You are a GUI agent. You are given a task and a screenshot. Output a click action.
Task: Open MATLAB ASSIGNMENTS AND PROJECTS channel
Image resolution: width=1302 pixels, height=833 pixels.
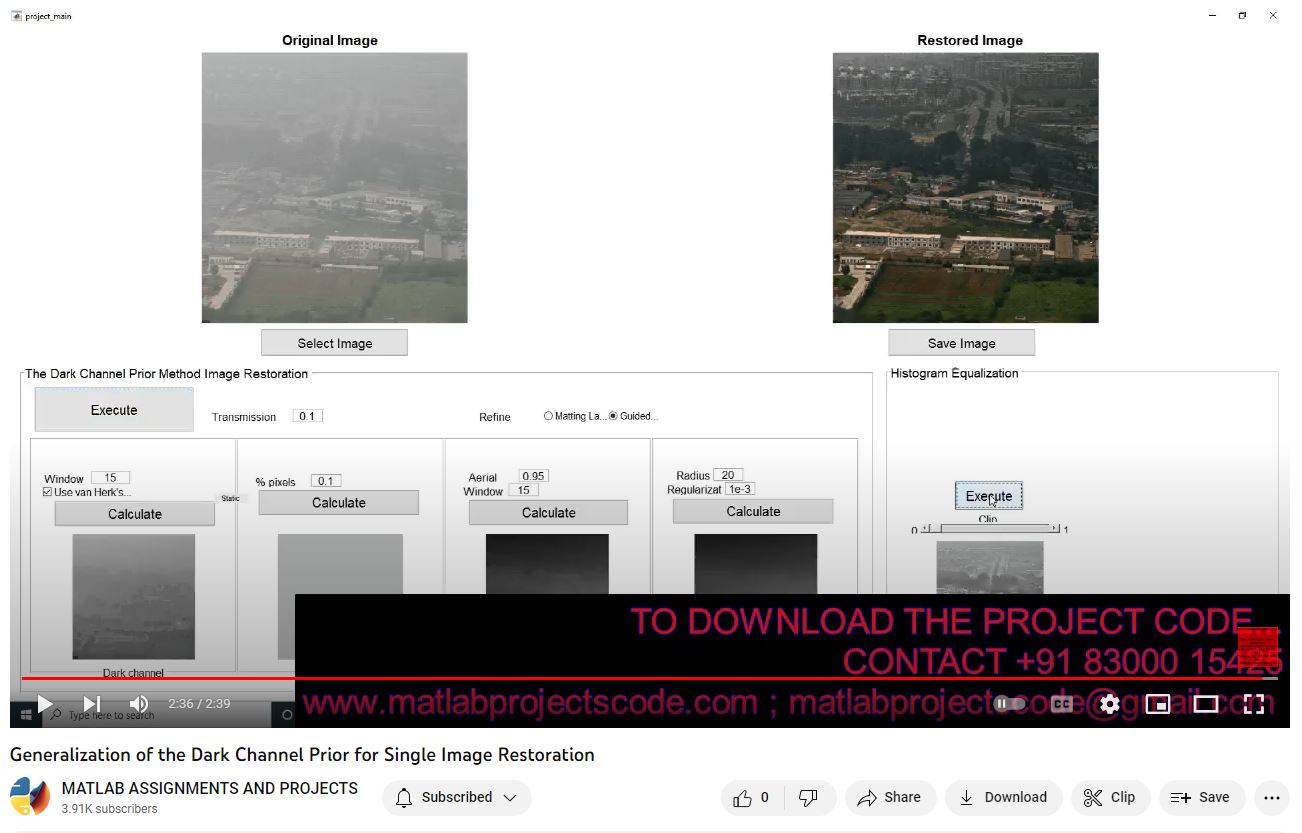pyautogui.click(x=210, y=788)
